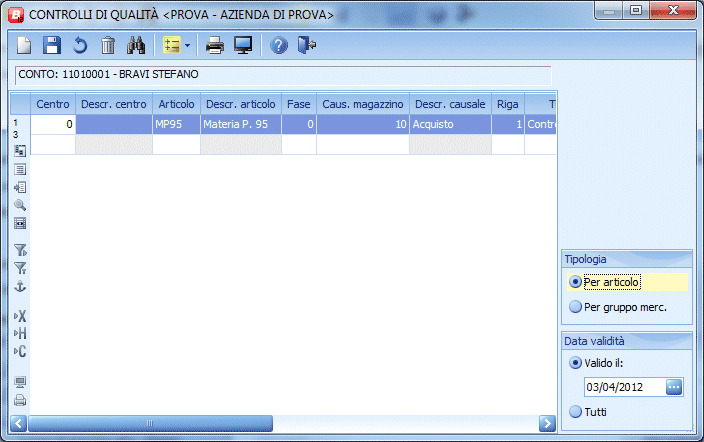Click the Acquisto causale cell
Image resolution: width=704 pixels, height=442 pixels.
point(450,124)
